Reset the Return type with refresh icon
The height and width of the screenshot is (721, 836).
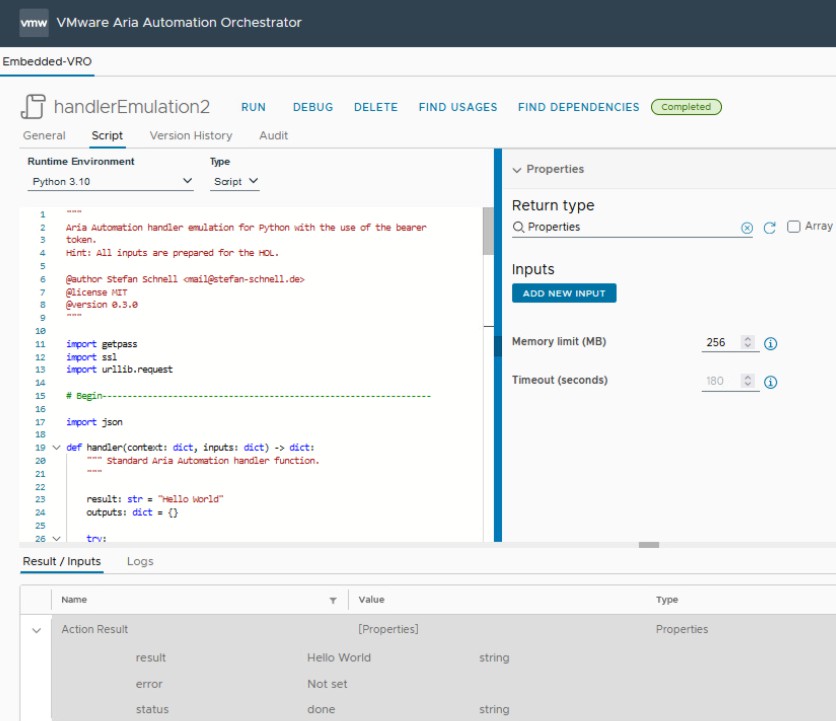(769, 228)
